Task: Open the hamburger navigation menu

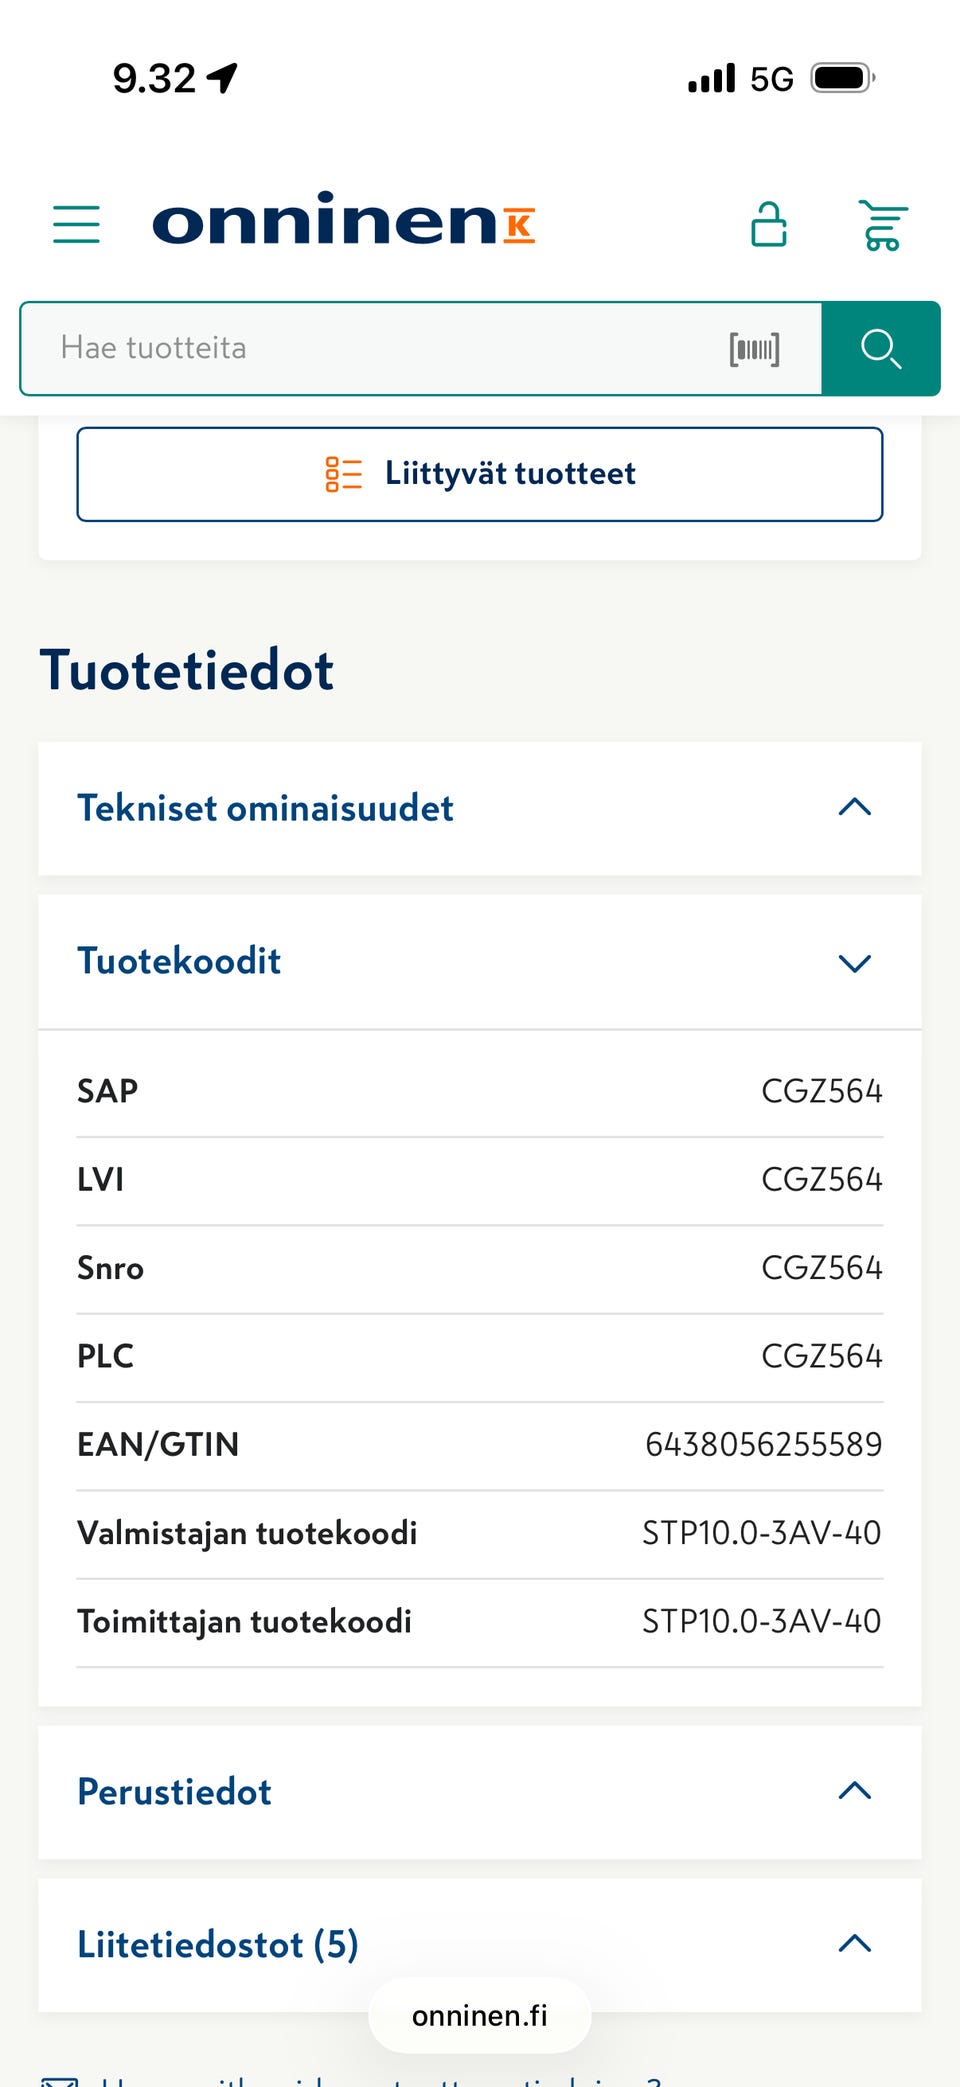Action: click(x=76, y=224)
